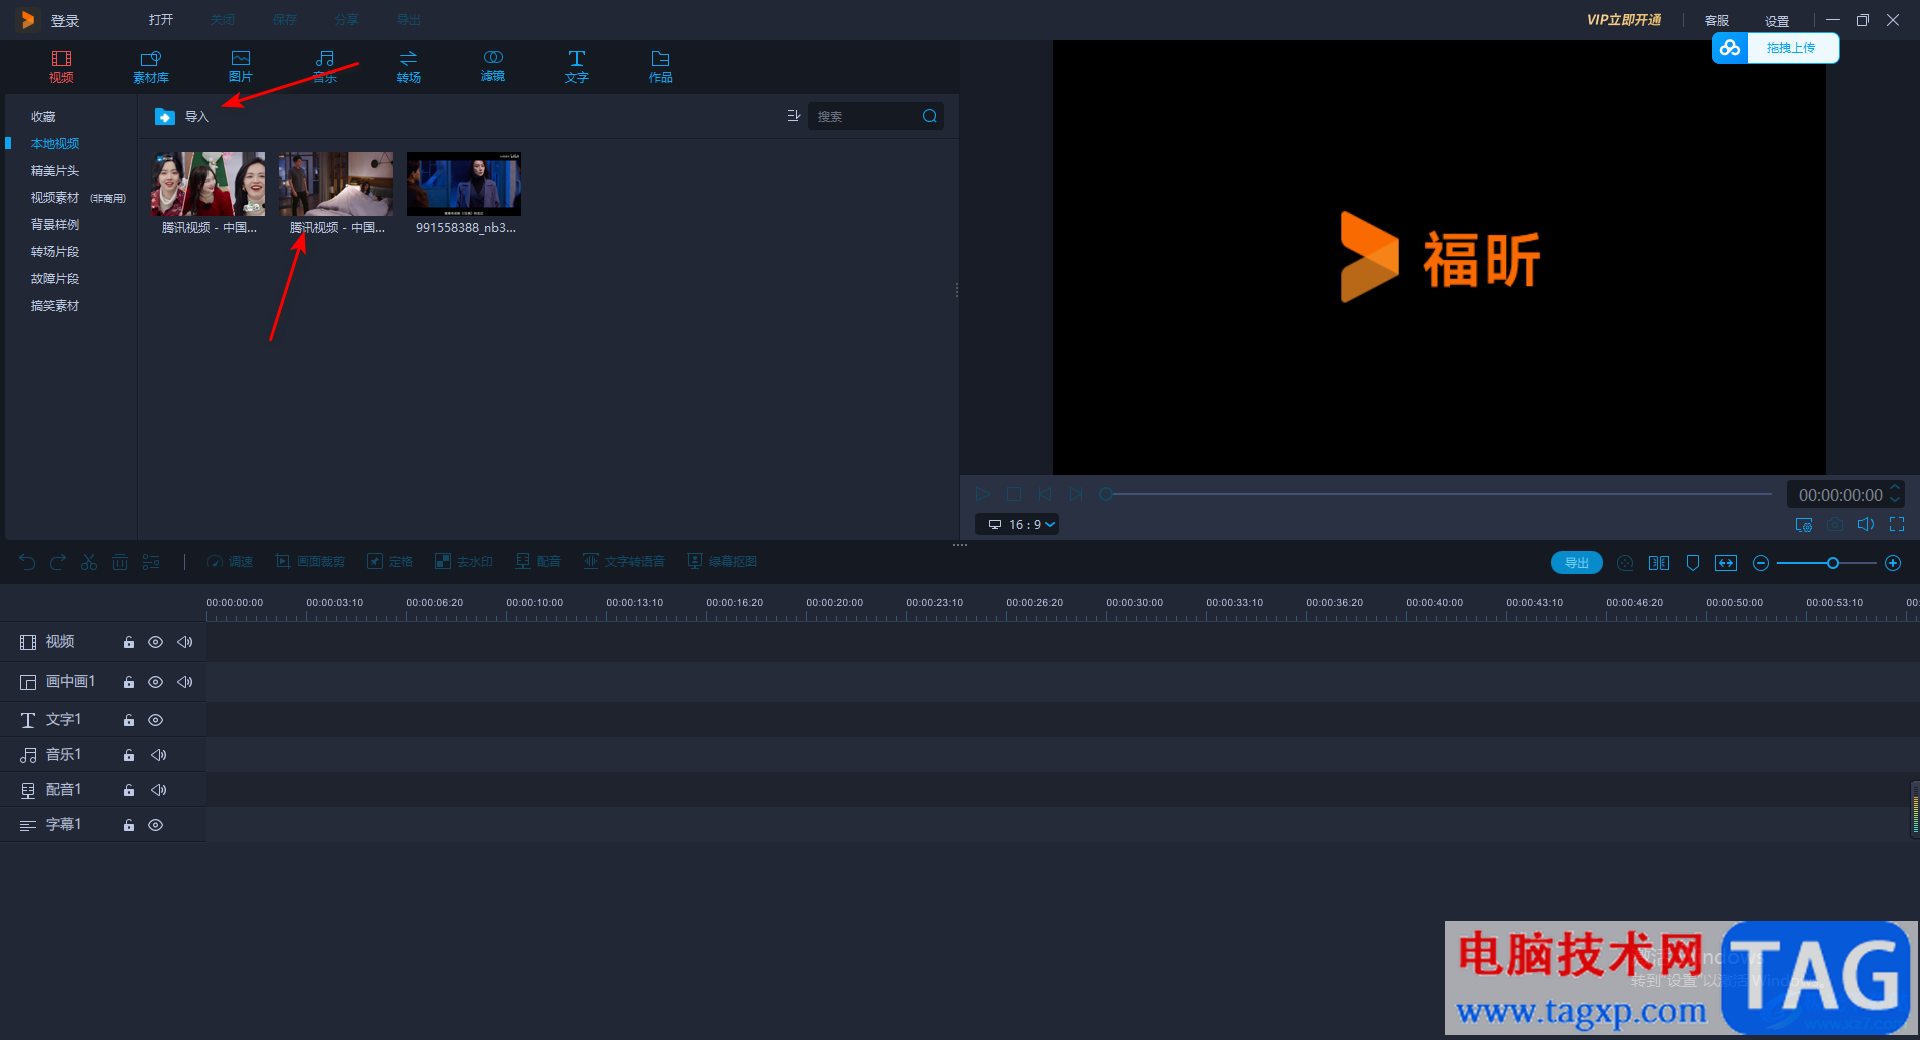
Task: Click the split scissors tool icon
Action: [89, 562]
